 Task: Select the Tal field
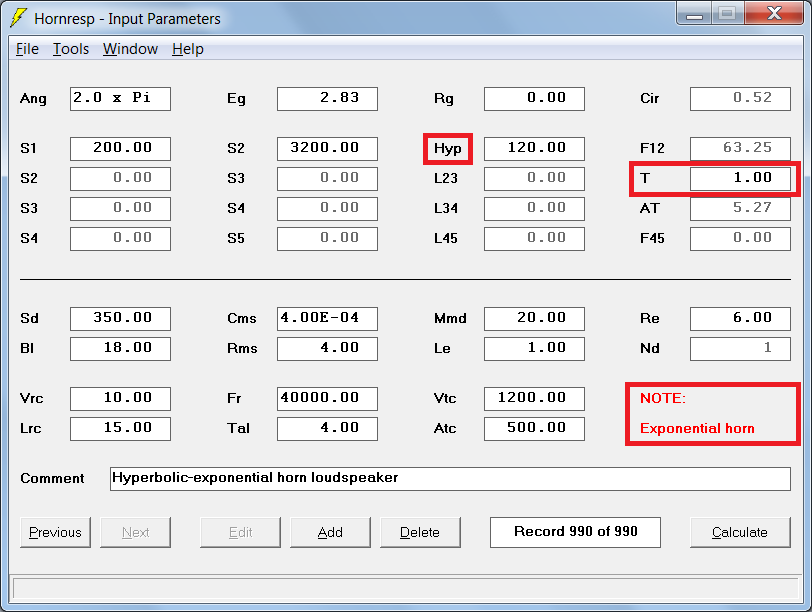pos(327,429)
